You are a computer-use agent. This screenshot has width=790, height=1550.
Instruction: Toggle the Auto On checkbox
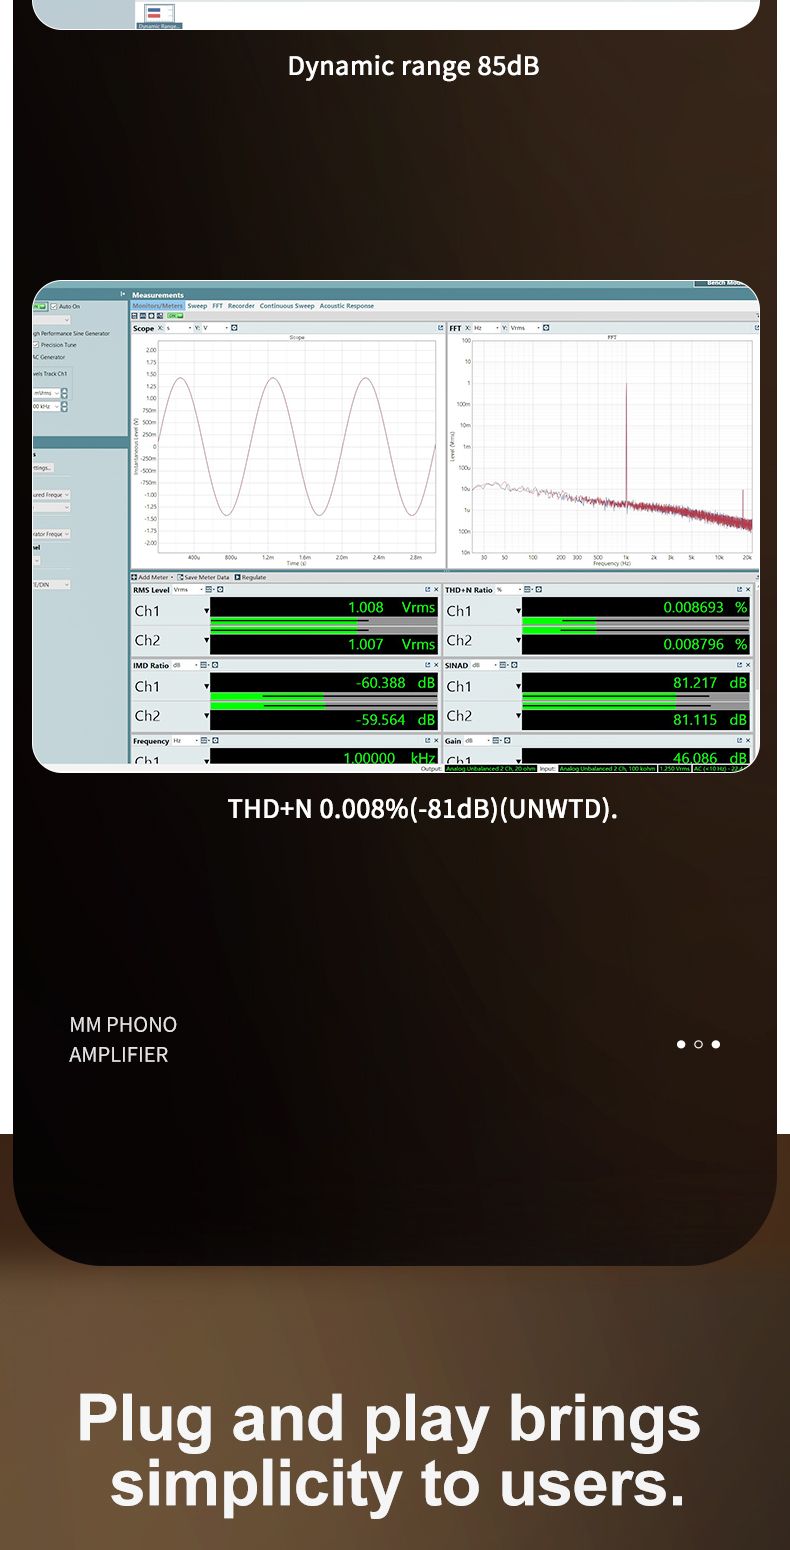point(54,307)
